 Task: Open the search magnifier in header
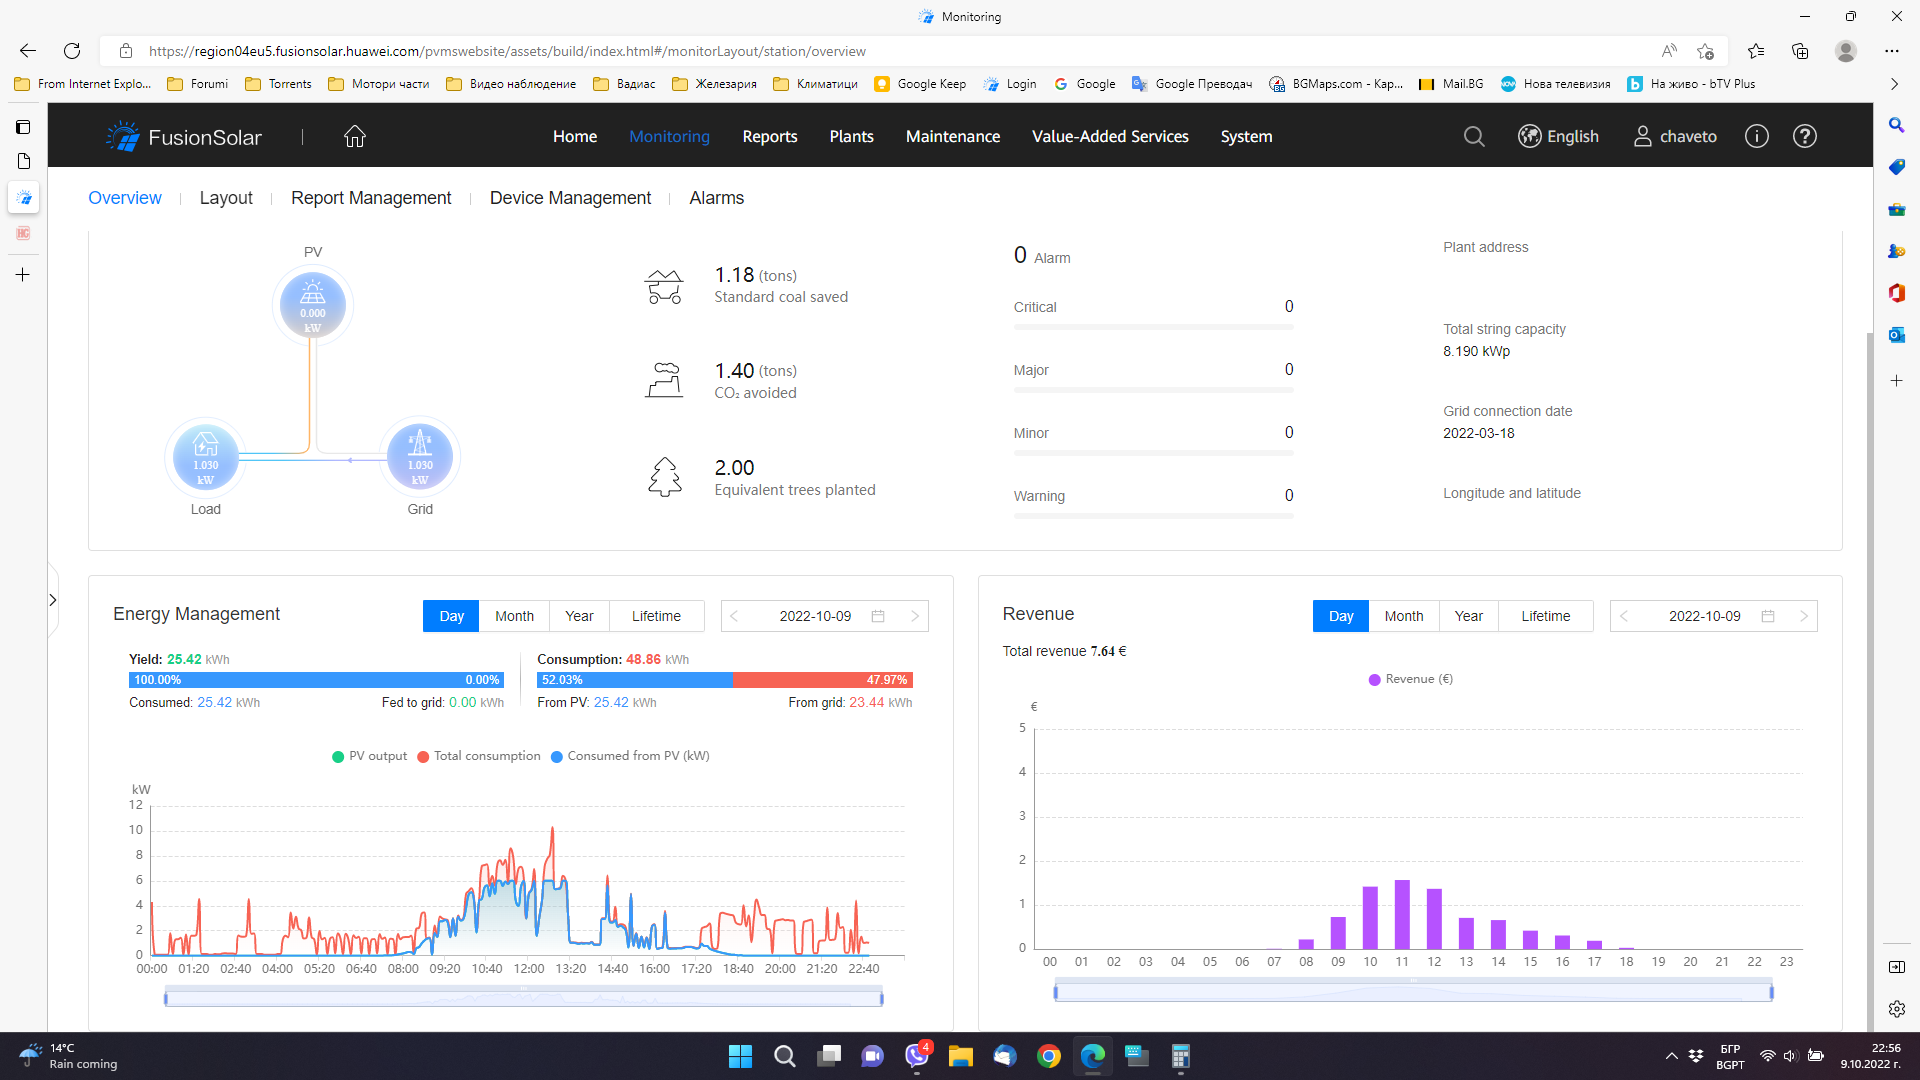click(x=1474, y=136)
